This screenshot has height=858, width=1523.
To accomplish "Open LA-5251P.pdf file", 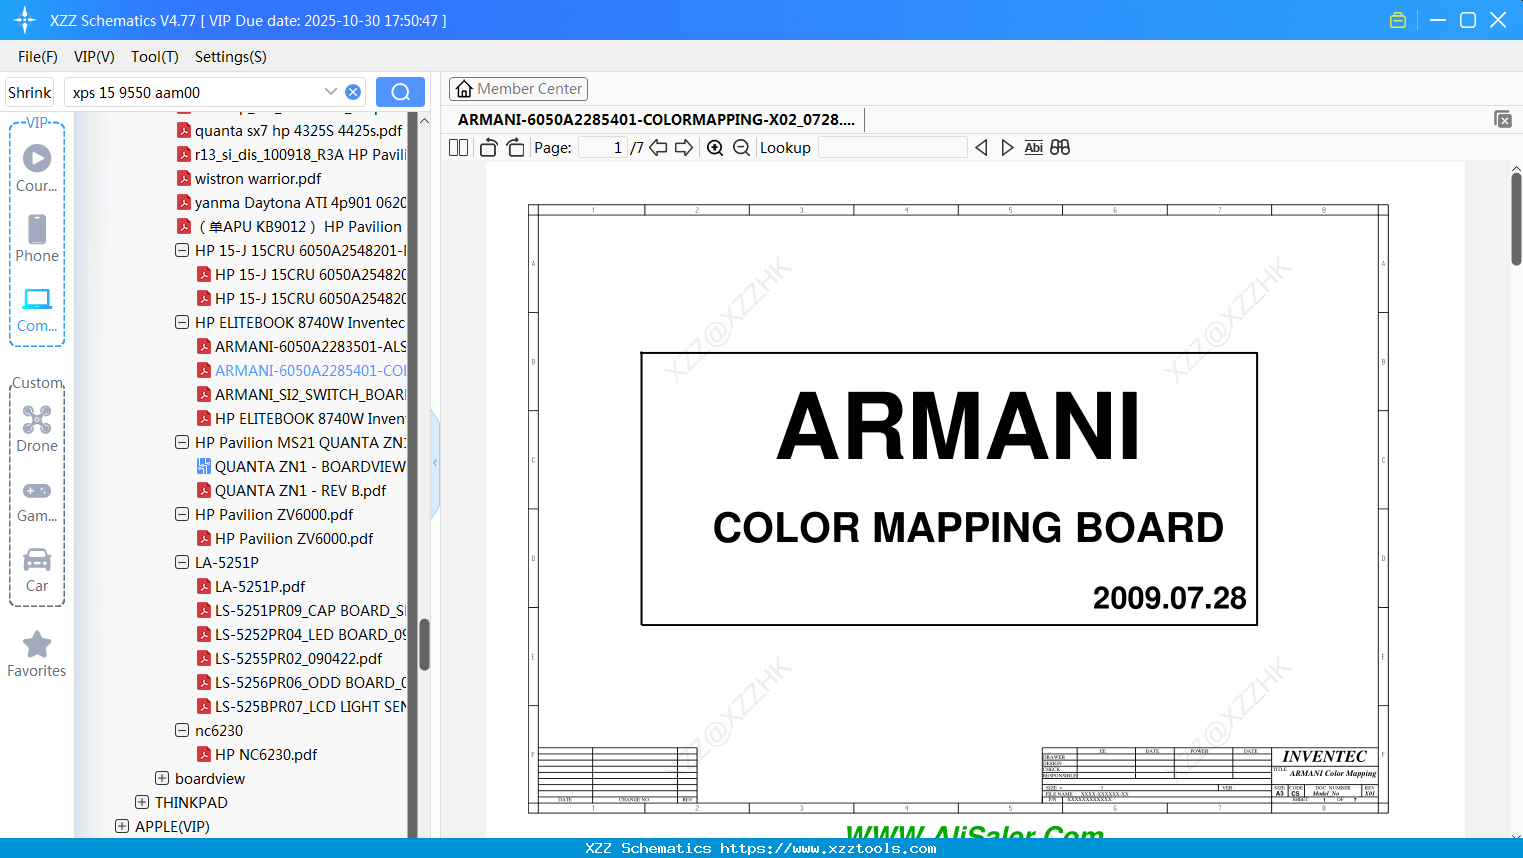I will click(251, 587).
